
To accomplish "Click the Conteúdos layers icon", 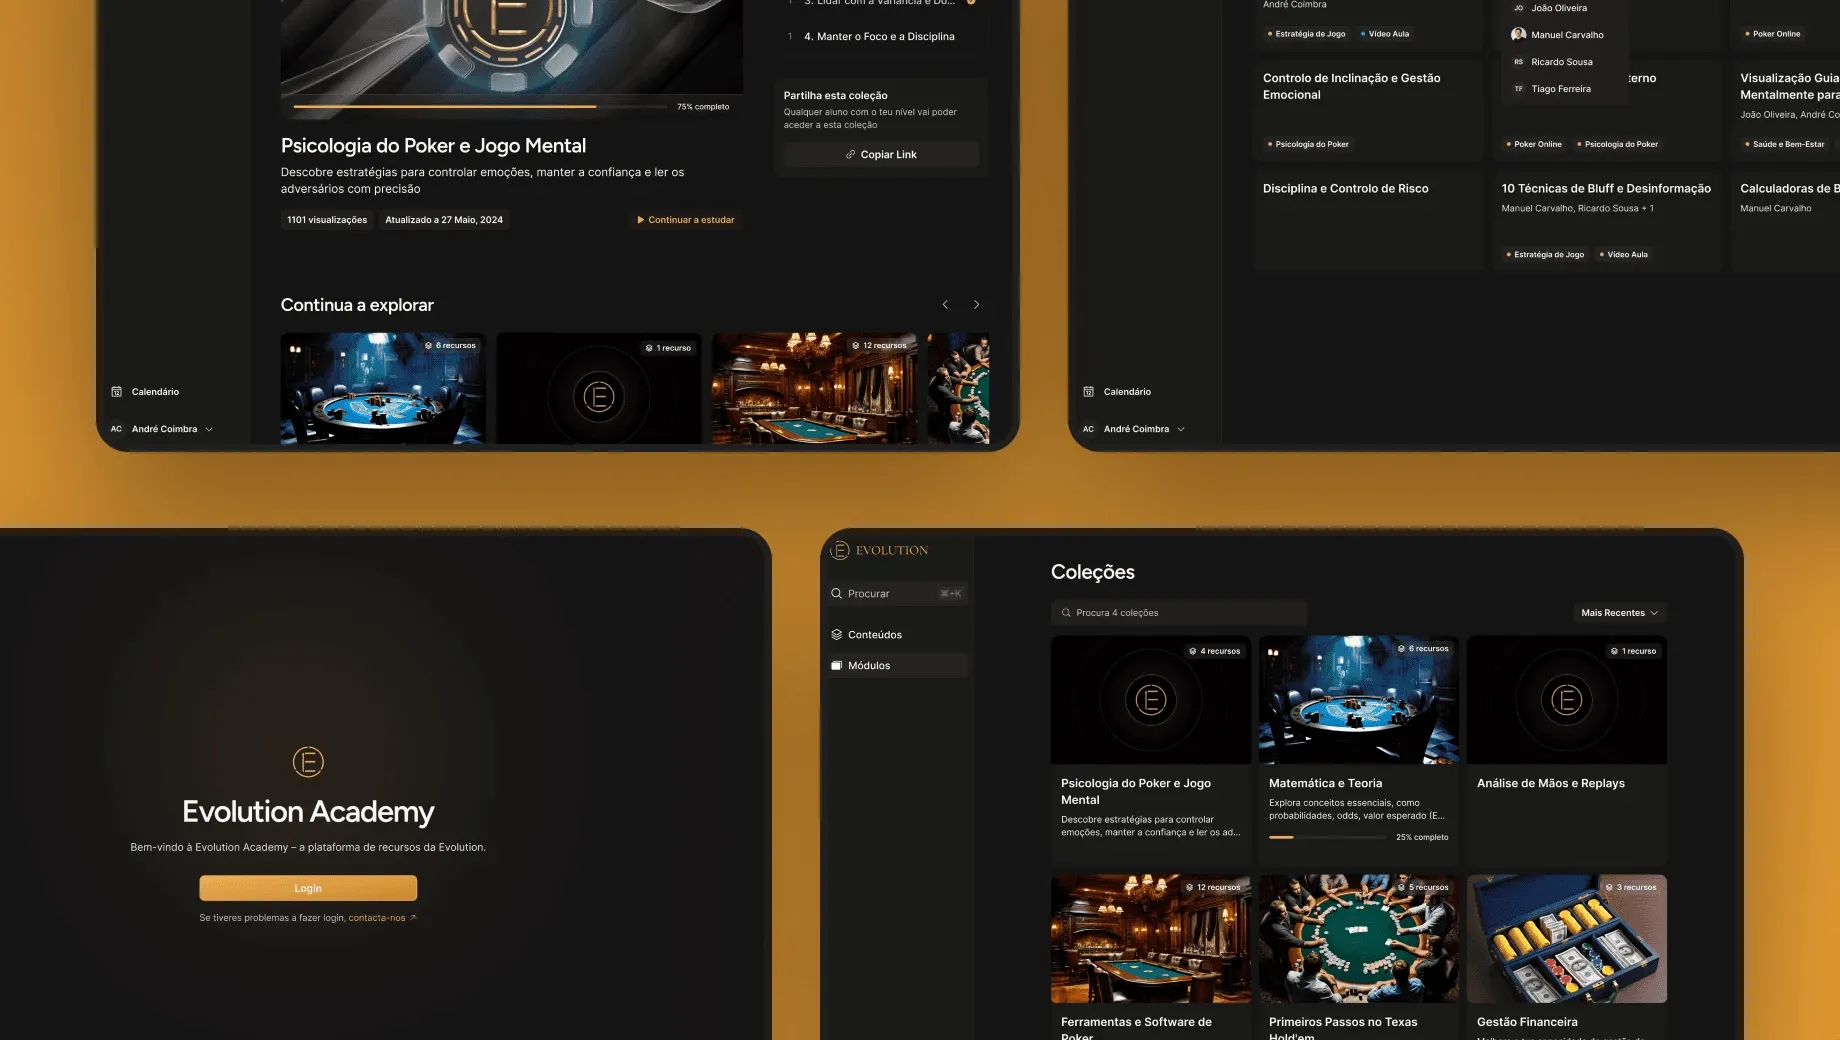I will click(837, 635).
